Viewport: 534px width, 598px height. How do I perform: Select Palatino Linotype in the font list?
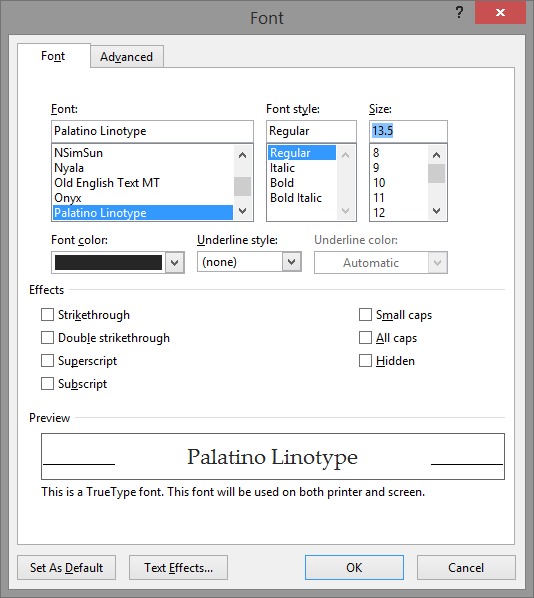click(143, 212)
